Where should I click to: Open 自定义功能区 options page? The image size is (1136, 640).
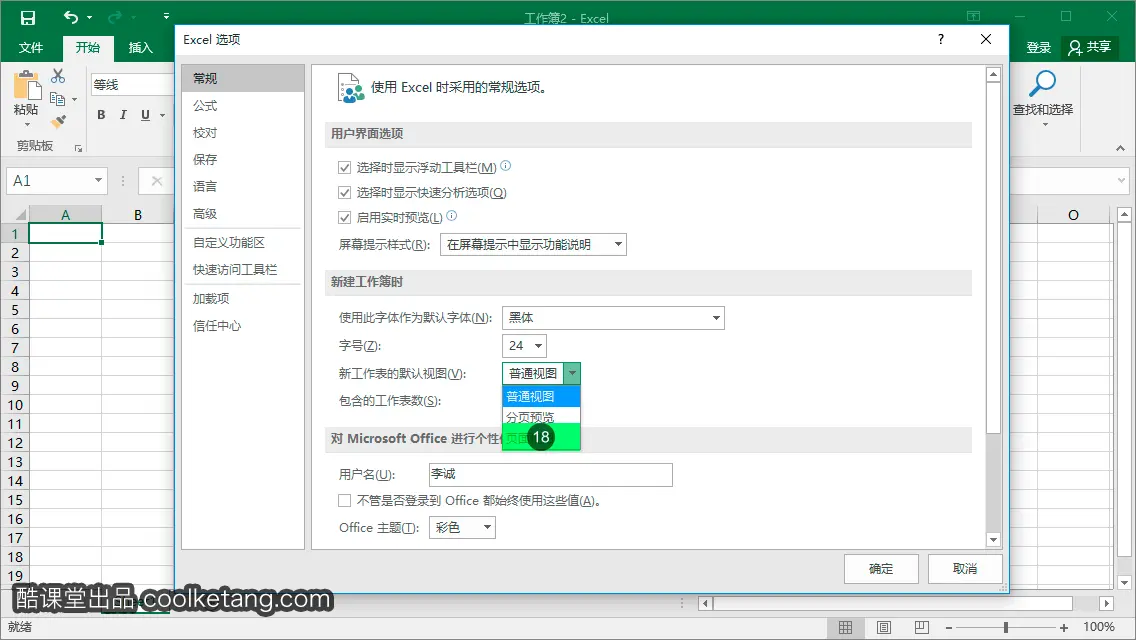click(243, 243)
